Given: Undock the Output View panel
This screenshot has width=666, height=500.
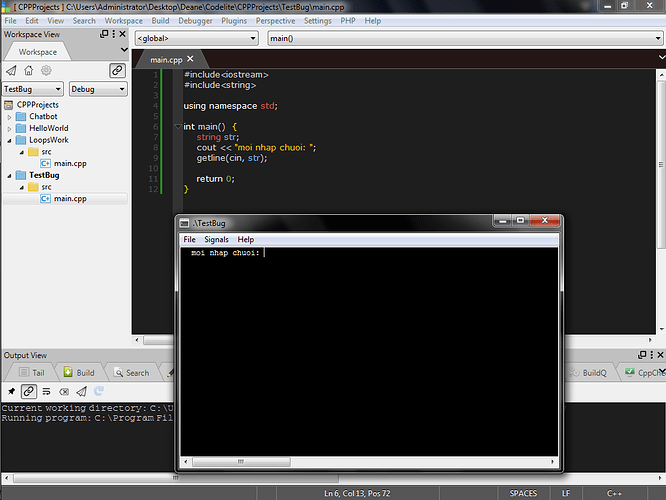Looking at the screenshot, I should [642, 354].
